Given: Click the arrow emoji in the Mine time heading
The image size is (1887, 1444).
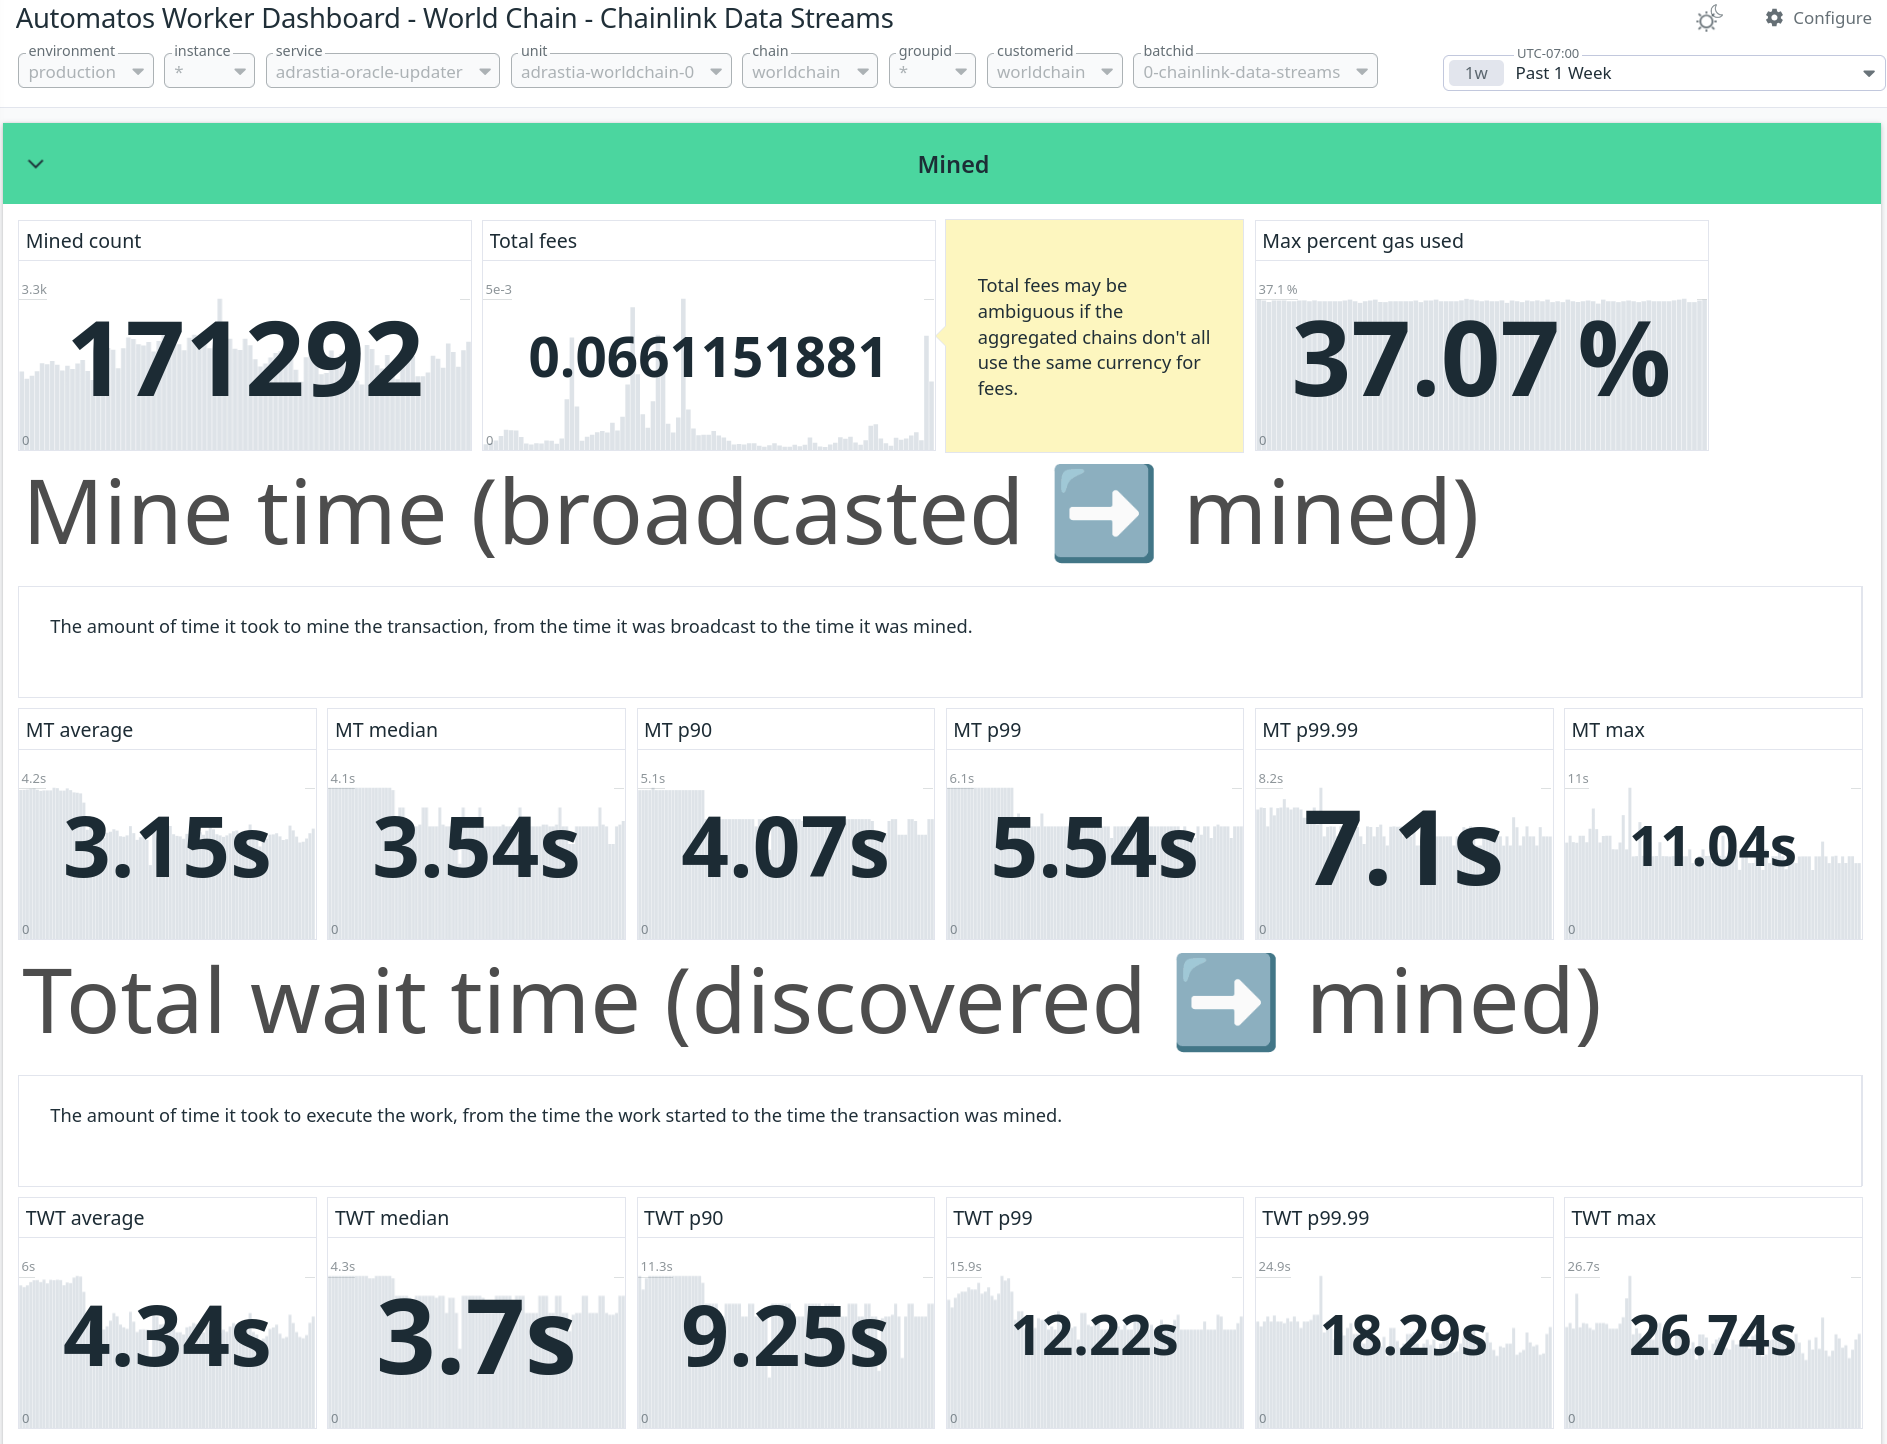Looking at the screenshot, I should (x=1102, y=512).
